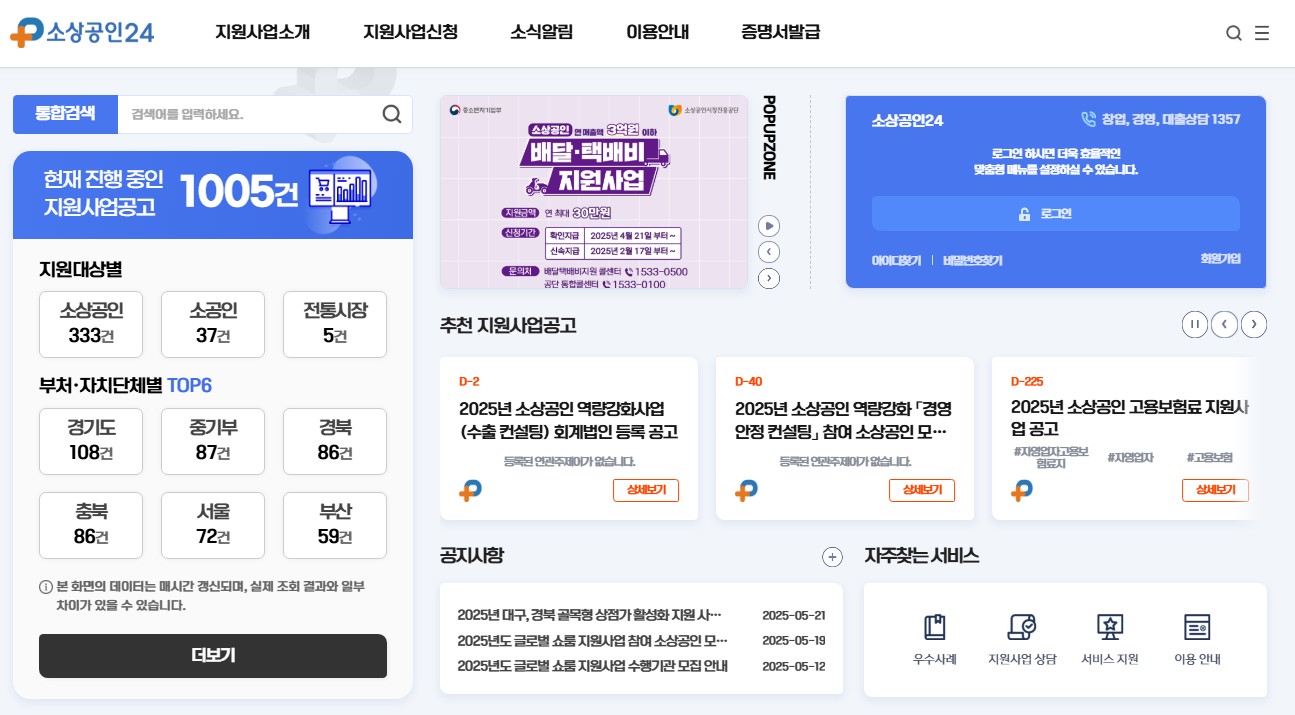Click the 2025-05-21 notice date
The height and width of the screenshot is (715, 1295).
pos(794,615)
